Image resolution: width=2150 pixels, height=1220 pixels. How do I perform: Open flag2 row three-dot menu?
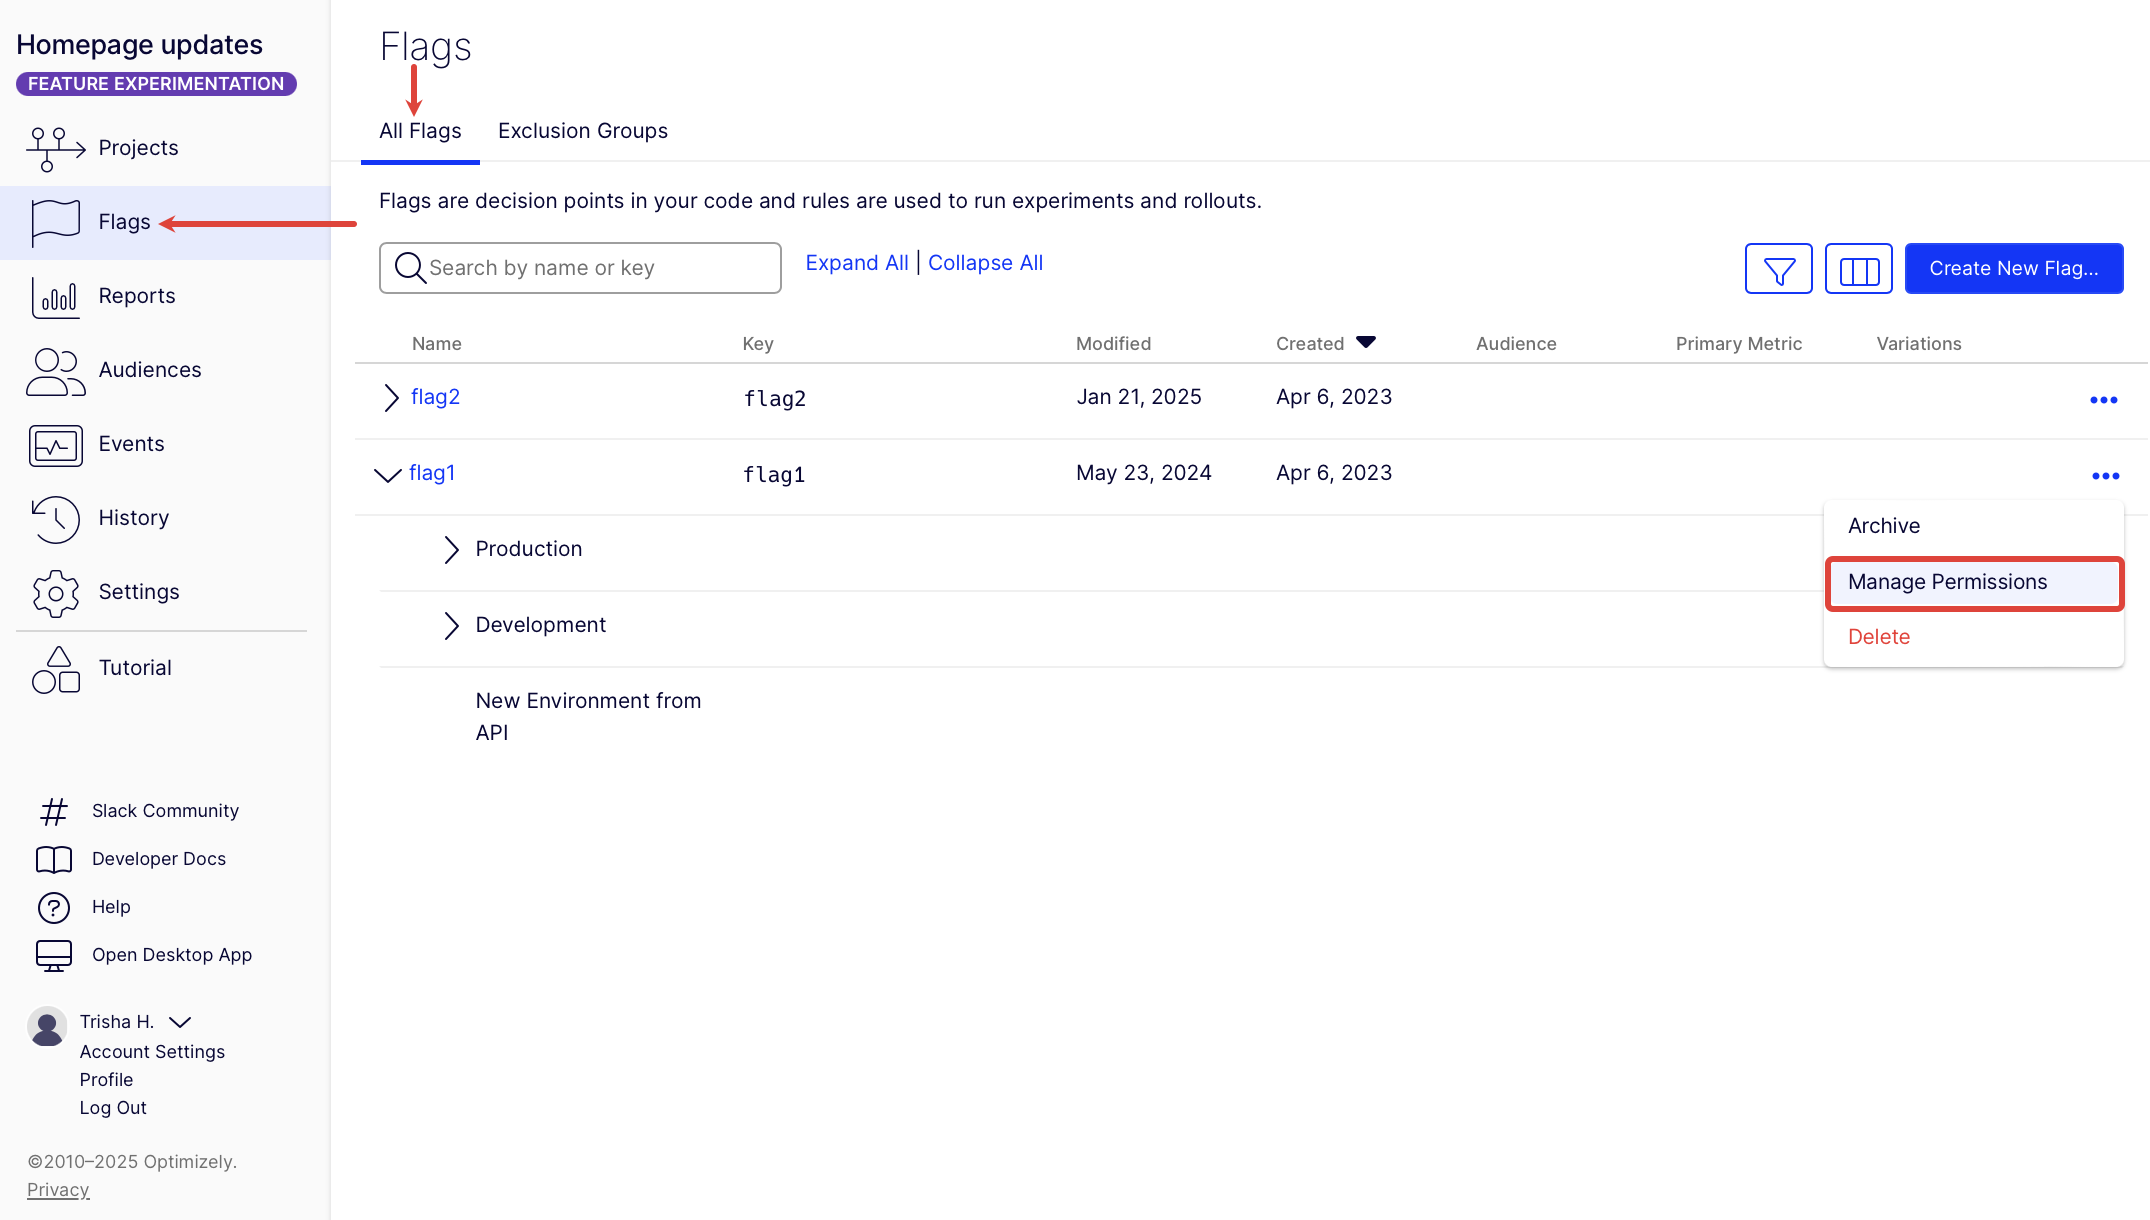point(2103,400)
